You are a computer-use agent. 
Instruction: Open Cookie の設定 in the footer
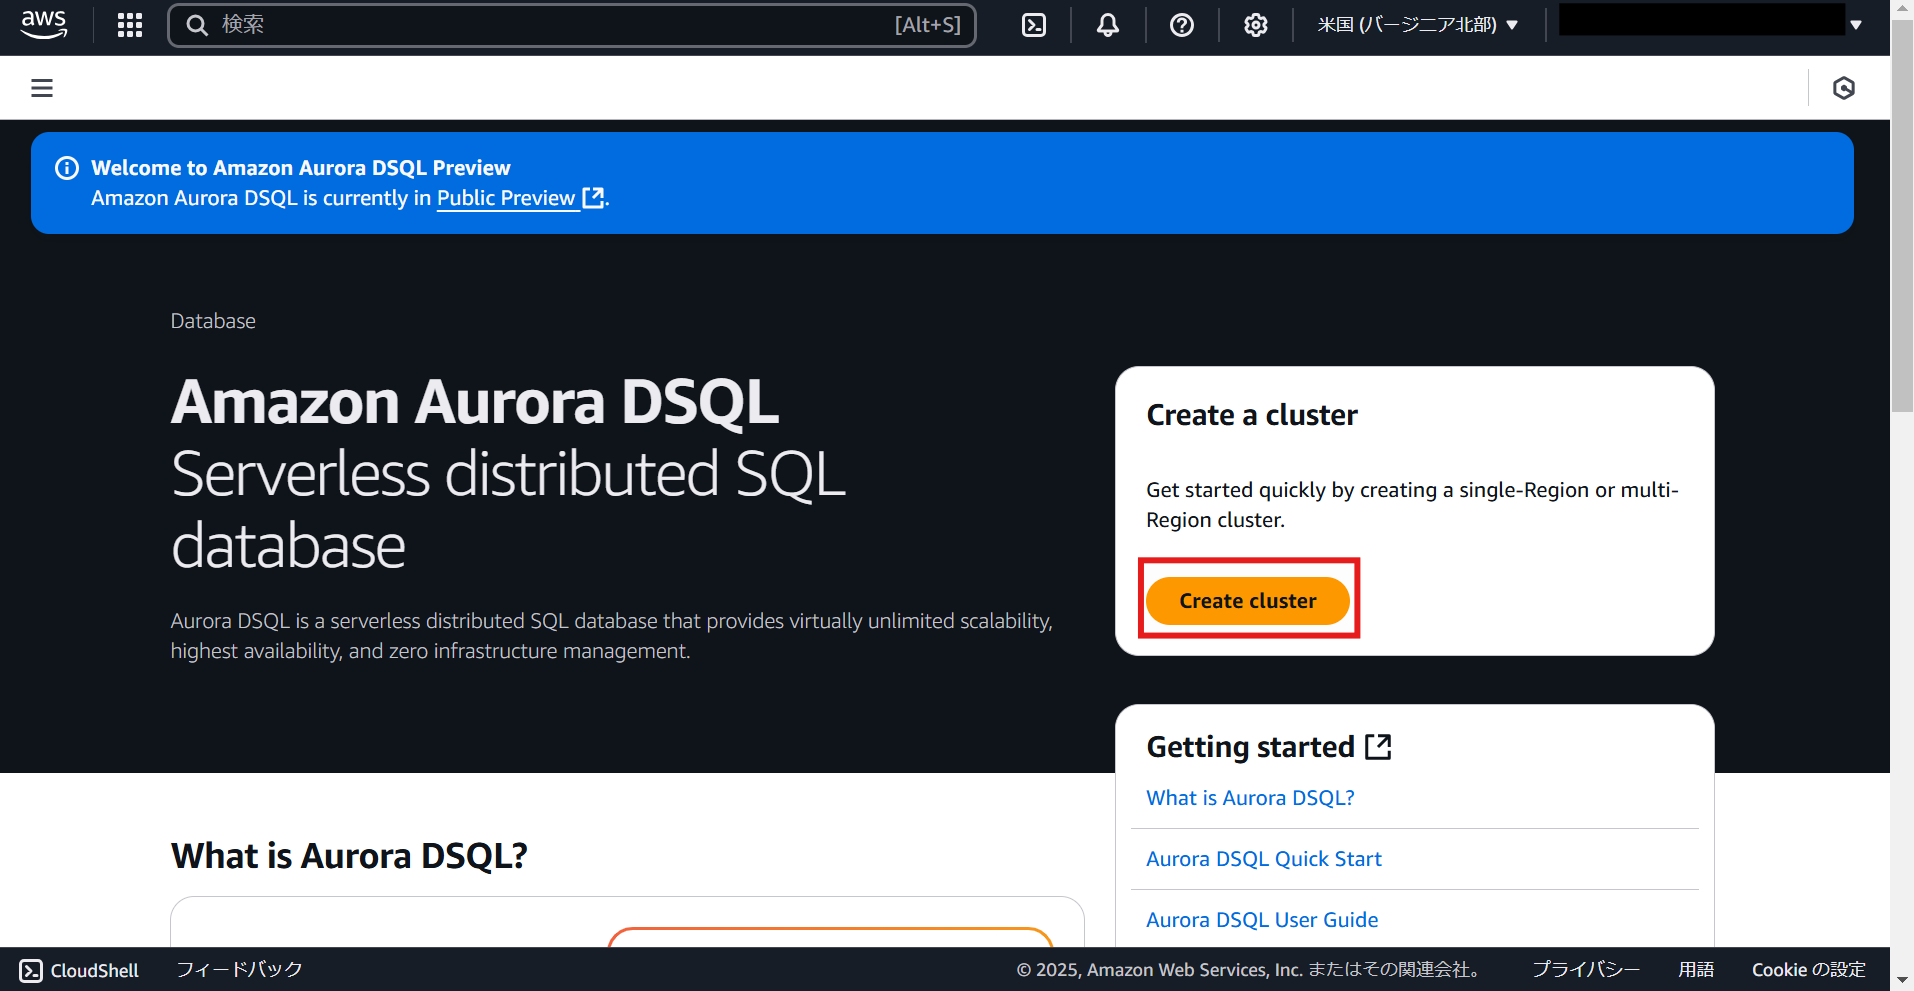[1809, 970]
